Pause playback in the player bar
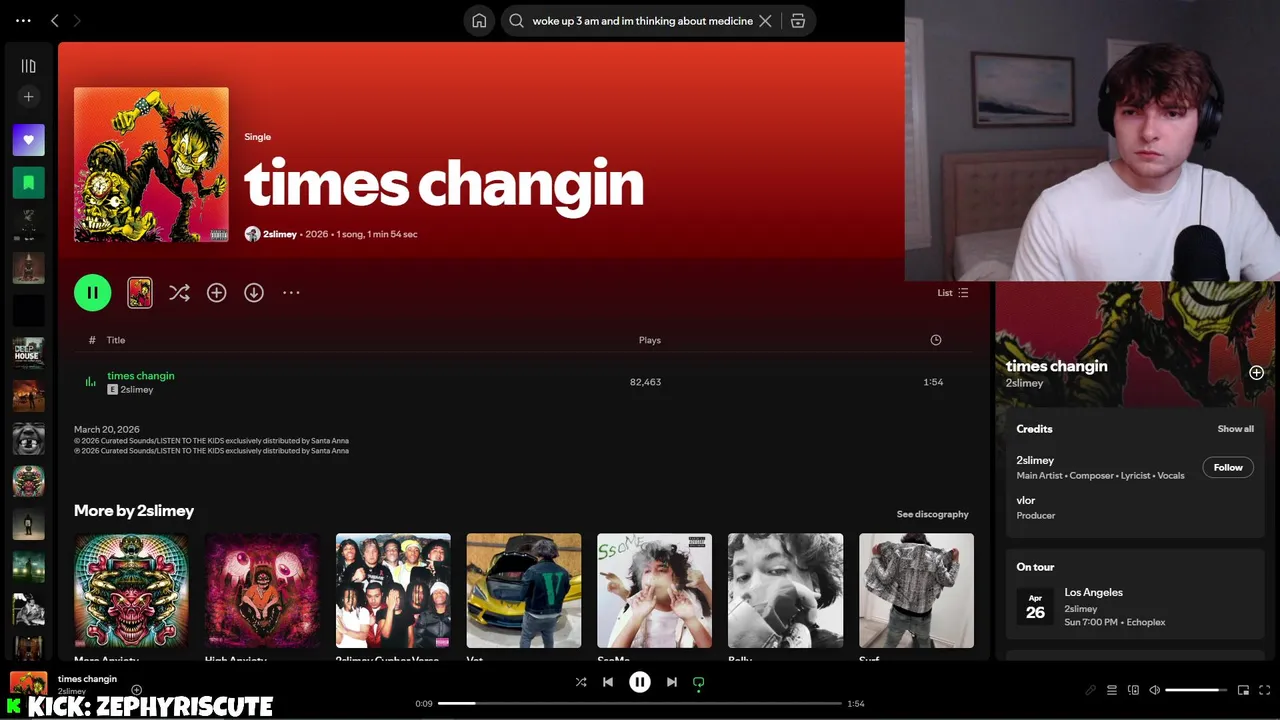The image size is (1280, 720). 640,682
